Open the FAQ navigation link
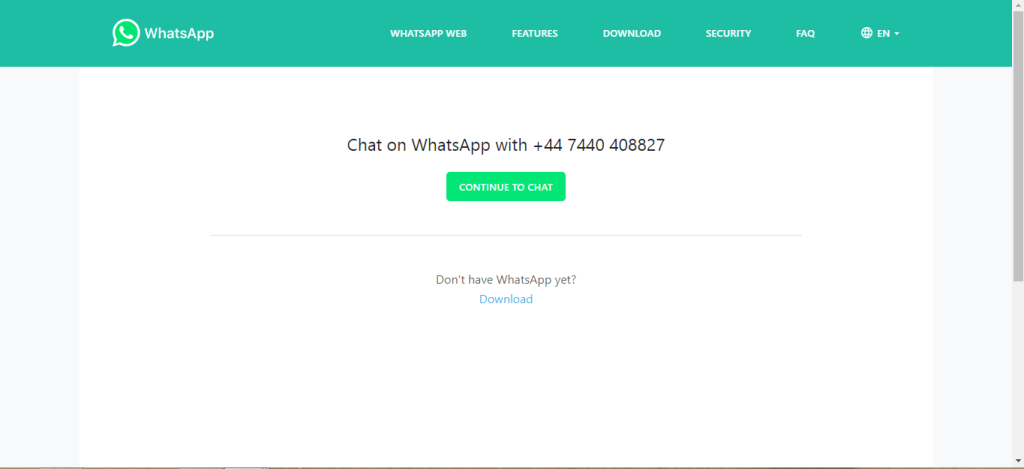The height and width of the screenshot is (469, 1024). [805, 33]
